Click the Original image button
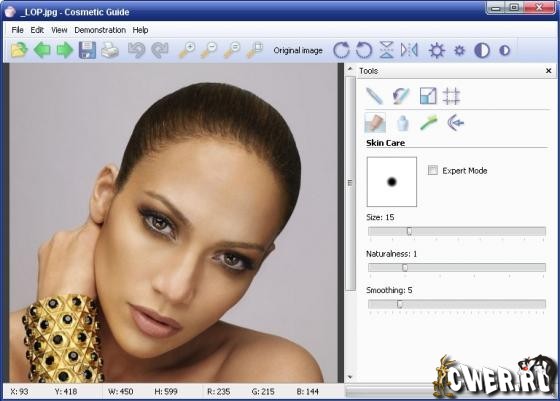560x401 pixels. coord(298,50)
